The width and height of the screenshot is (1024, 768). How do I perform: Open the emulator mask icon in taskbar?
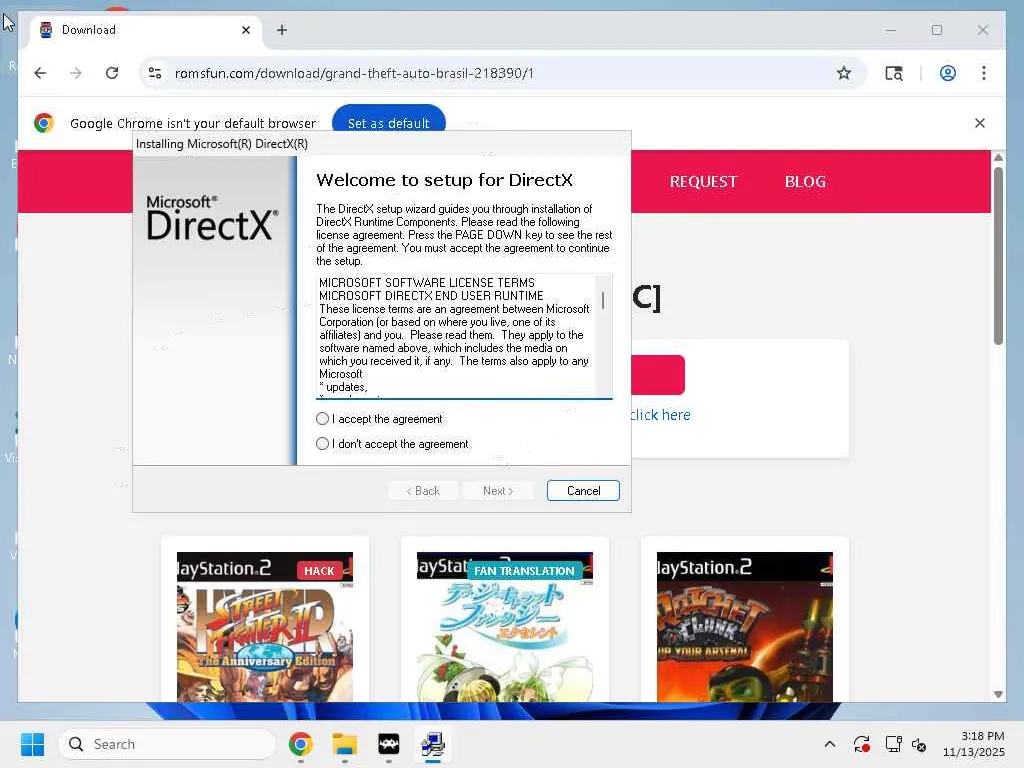(389, 744)
